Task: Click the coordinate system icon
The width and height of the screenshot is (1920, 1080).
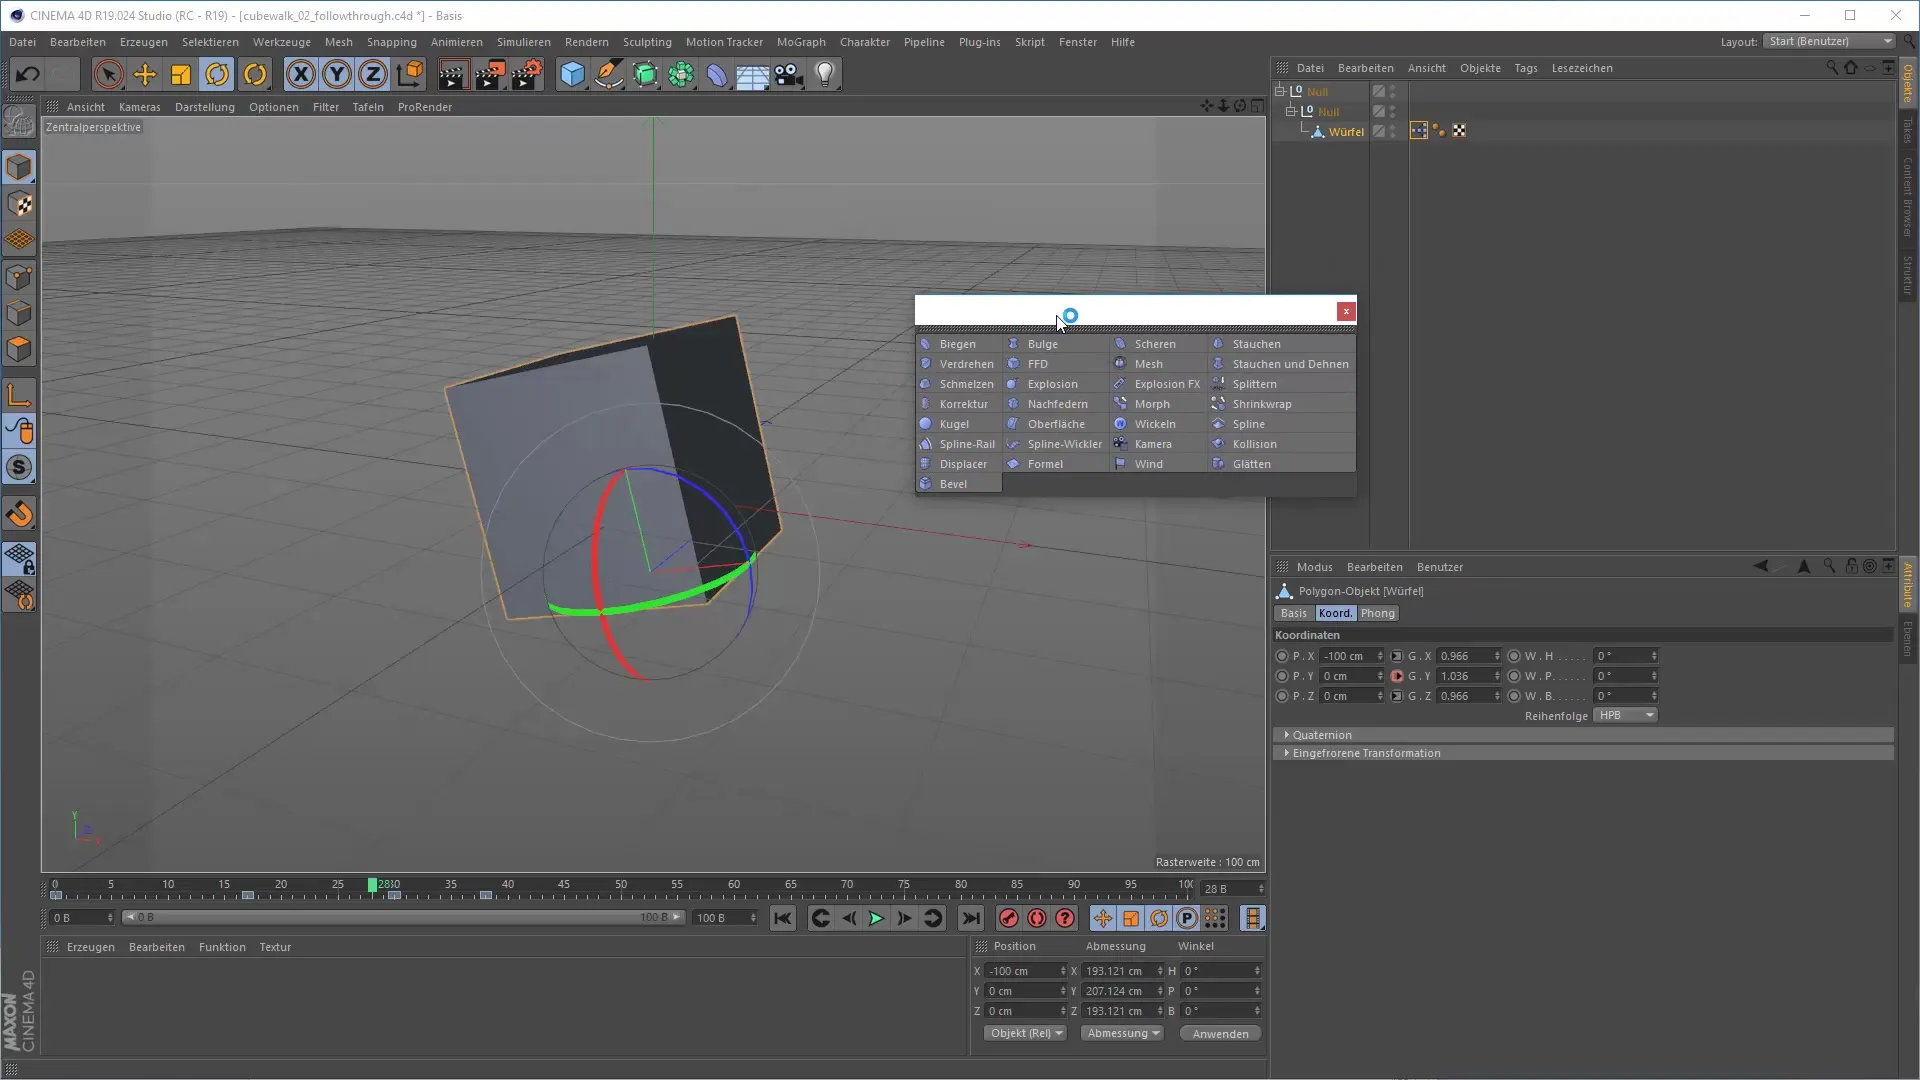Action: 410,74
